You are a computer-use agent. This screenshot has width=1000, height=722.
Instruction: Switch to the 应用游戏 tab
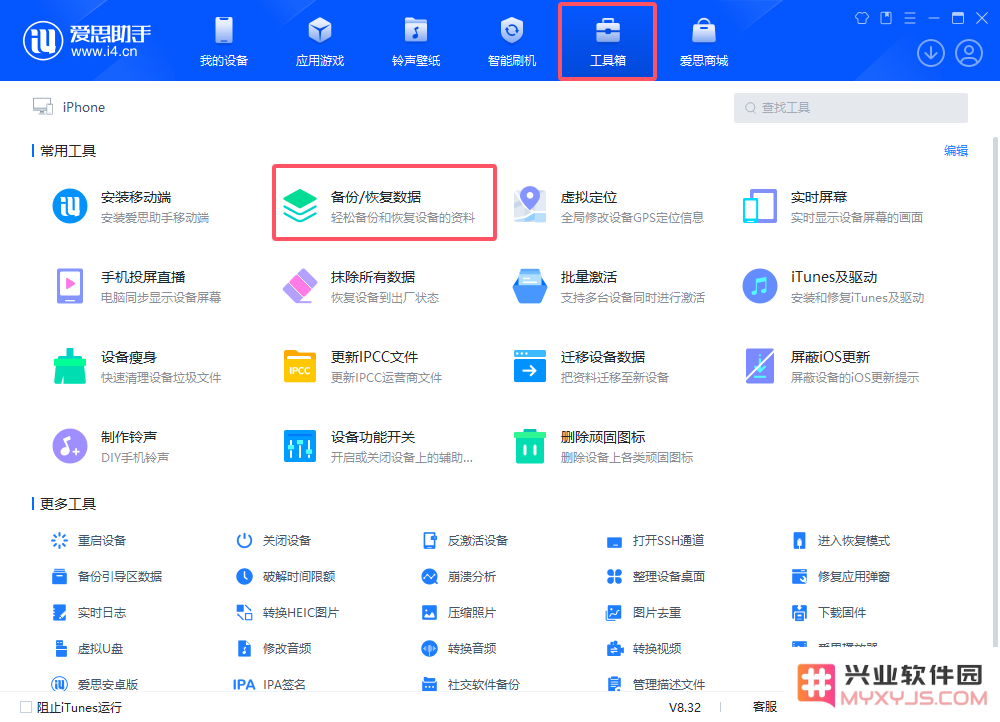[x=320, y=41]
